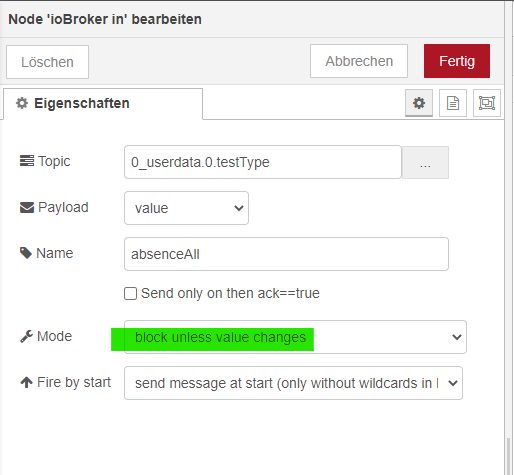Open the Fire by start dropdown
The width and height of the screenshot is (514, 475).
tap(293, 383)
